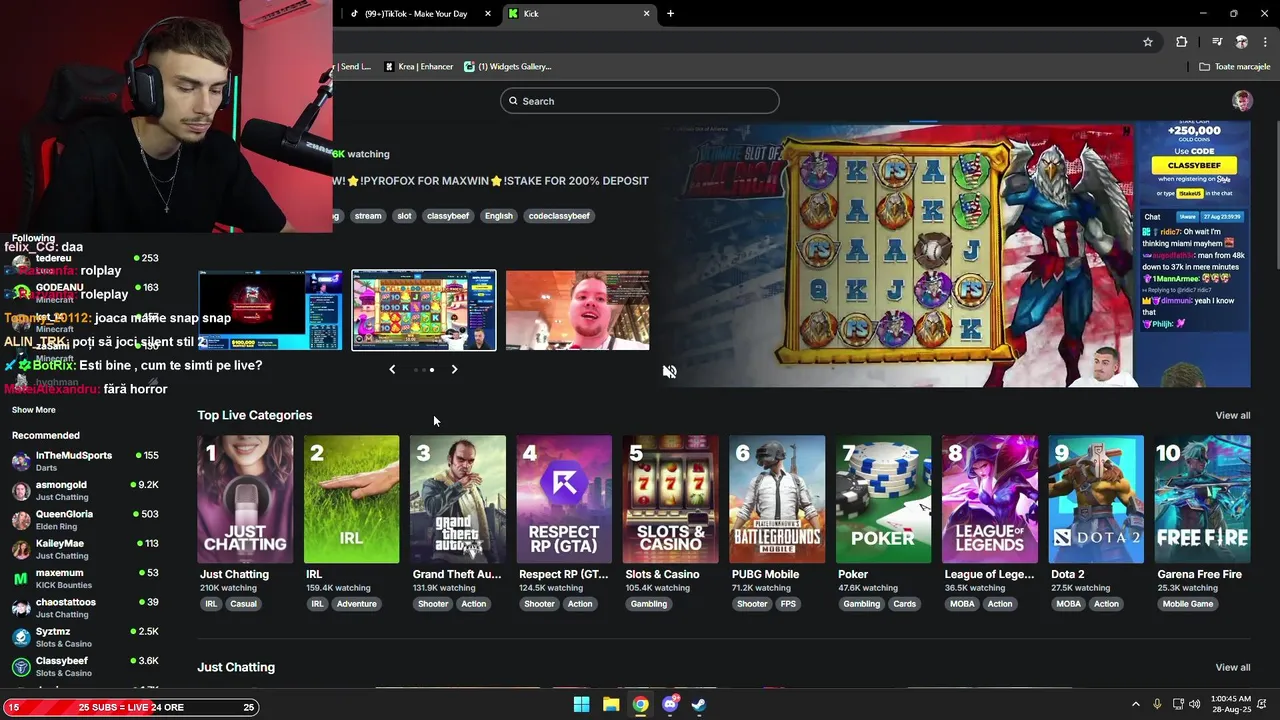Open Steam from the taskbar
The width and height of the screenshot is (1280, 720).
[699, 704]
